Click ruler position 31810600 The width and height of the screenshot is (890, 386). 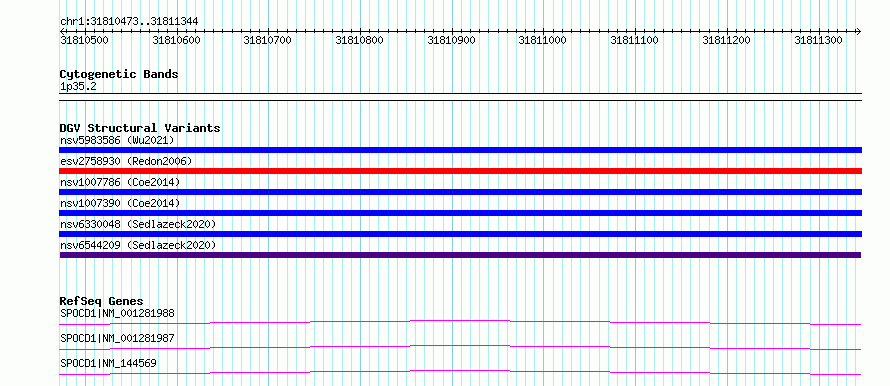[177, 40]
